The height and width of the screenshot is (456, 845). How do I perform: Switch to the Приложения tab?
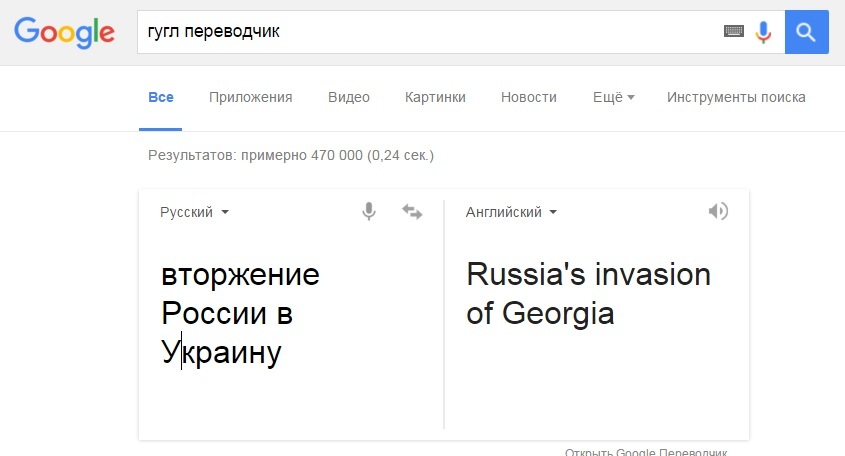click(250, 97)
